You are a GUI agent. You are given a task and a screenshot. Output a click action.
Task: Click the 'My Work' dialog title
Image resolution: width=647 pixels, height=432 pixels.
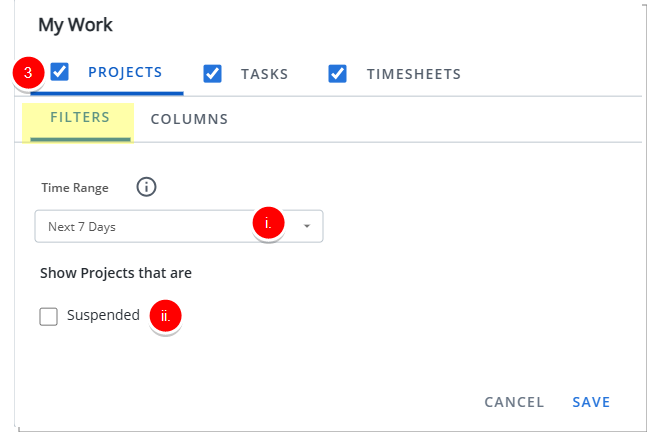(75, 25)
